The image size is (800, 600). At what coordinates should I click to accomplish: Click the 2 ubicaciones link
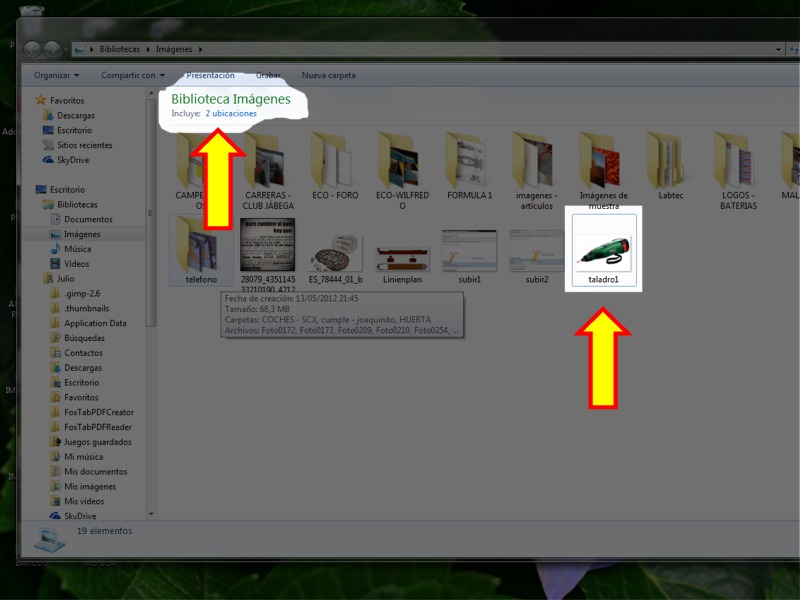click(231, 114)
